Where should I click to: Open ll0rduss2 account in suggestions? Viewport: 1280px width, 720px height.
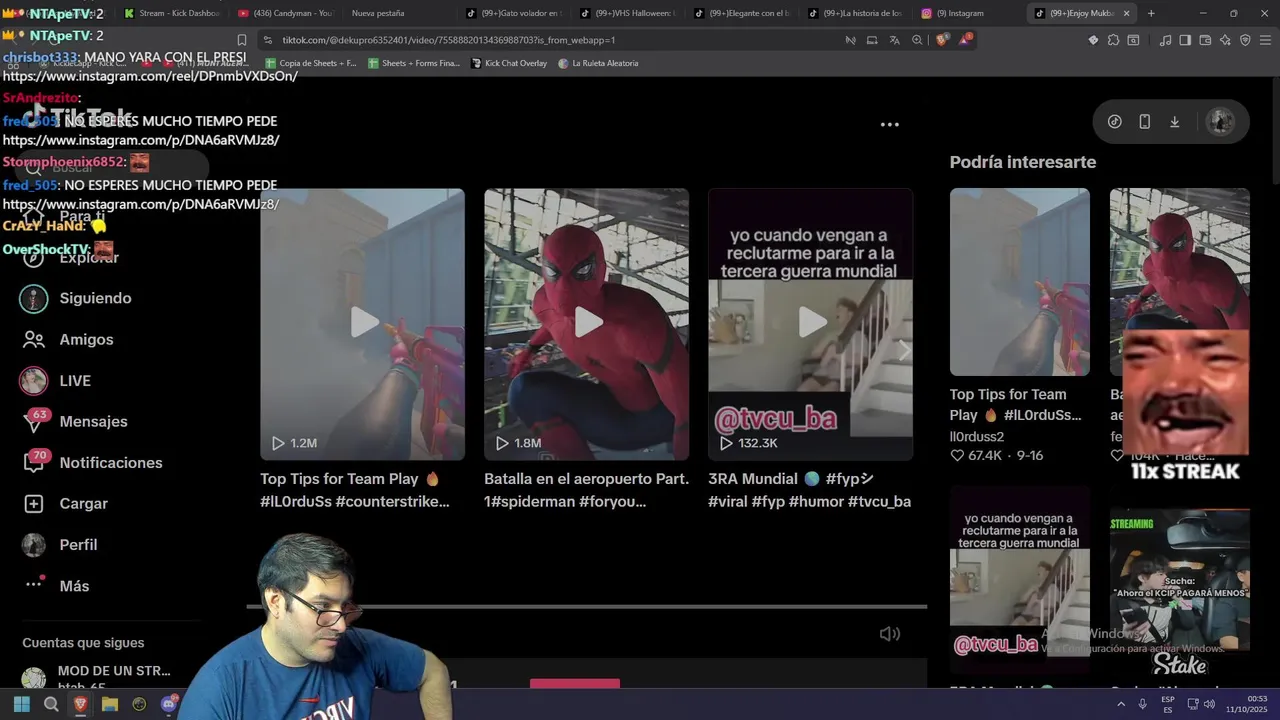pos(977,437)
